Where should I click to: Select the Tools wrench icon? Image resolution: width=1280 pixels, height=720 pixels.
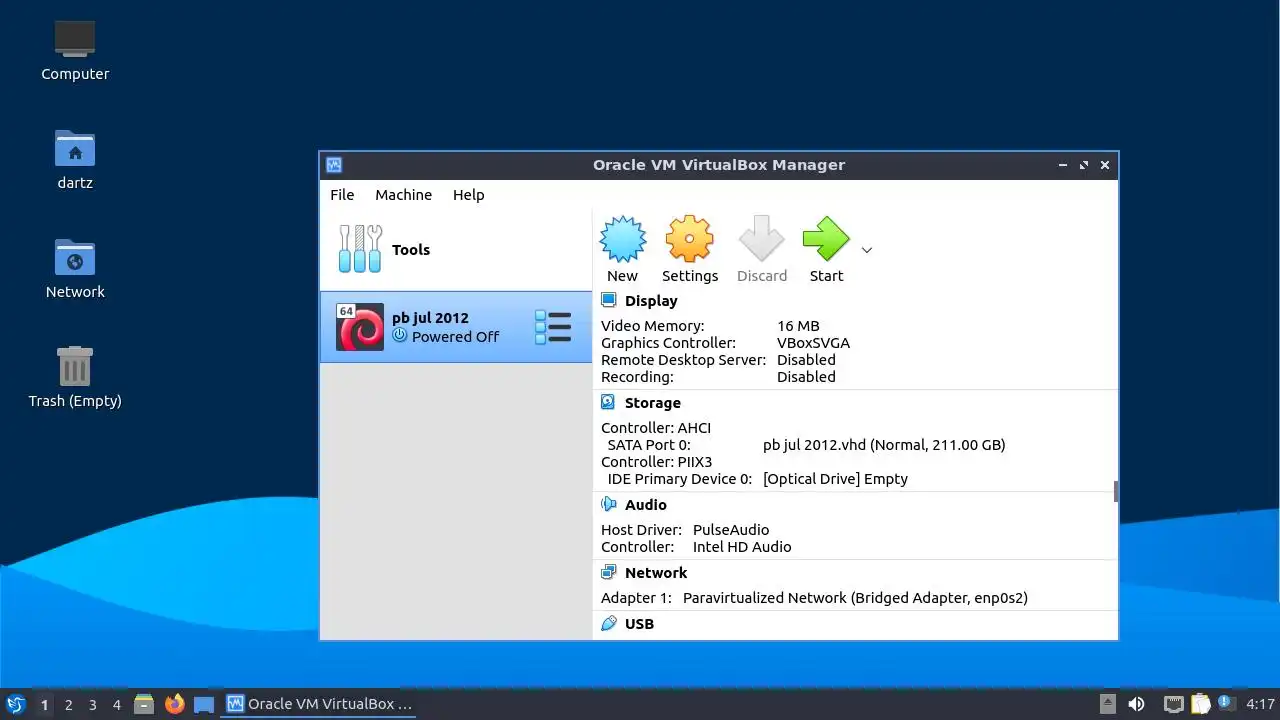click(360, 249)
